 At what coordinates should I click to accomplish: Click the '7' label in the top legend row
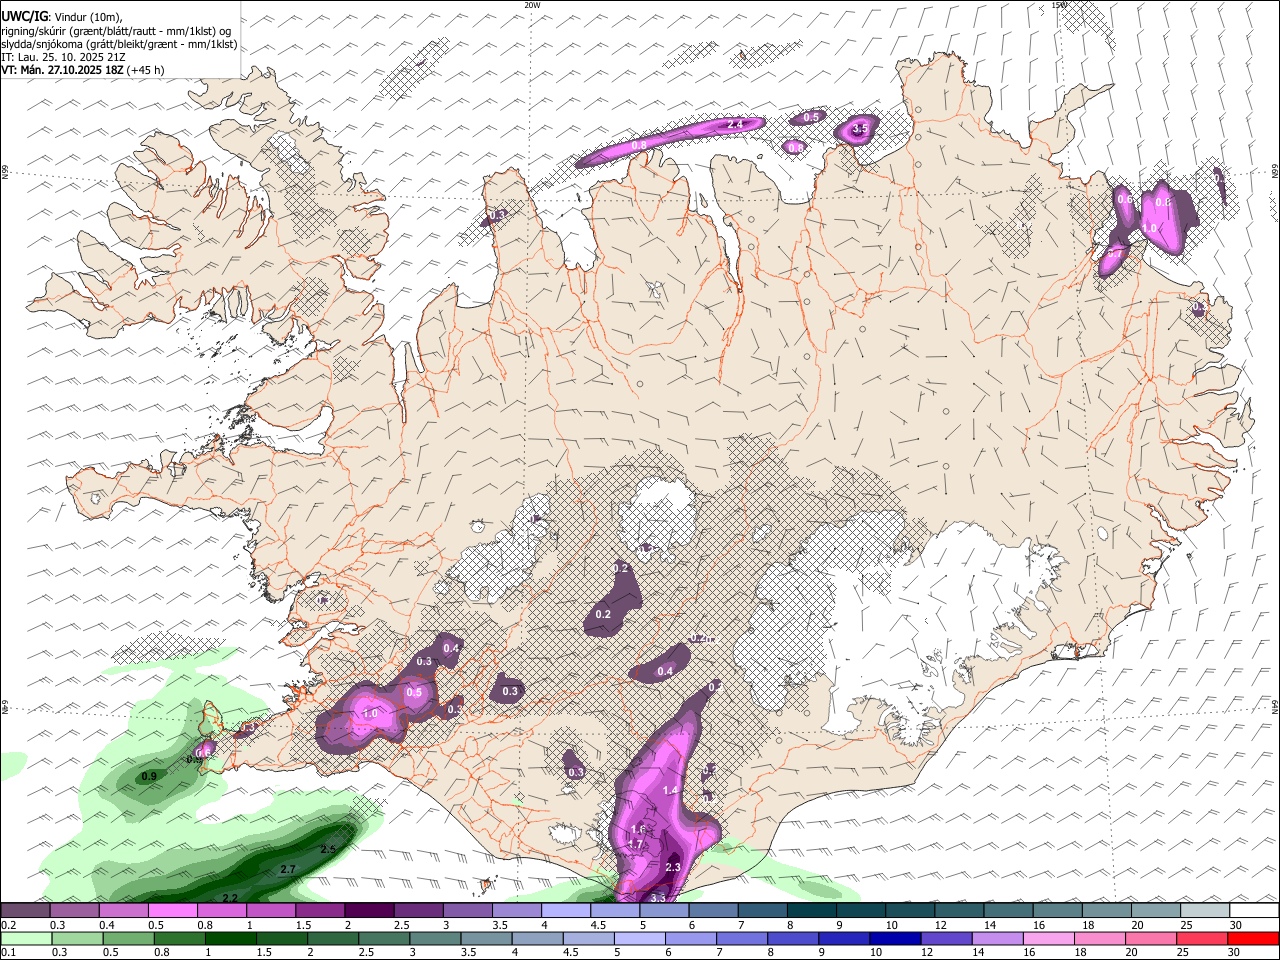coord(740,925)
